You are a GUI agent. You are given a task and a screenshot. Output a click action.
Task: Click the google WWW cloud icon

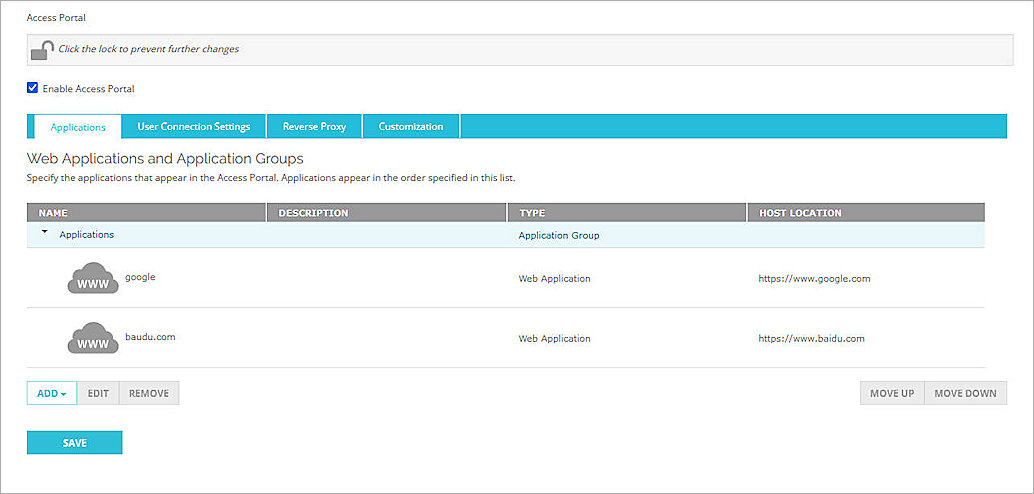click(x=93, y=278)
